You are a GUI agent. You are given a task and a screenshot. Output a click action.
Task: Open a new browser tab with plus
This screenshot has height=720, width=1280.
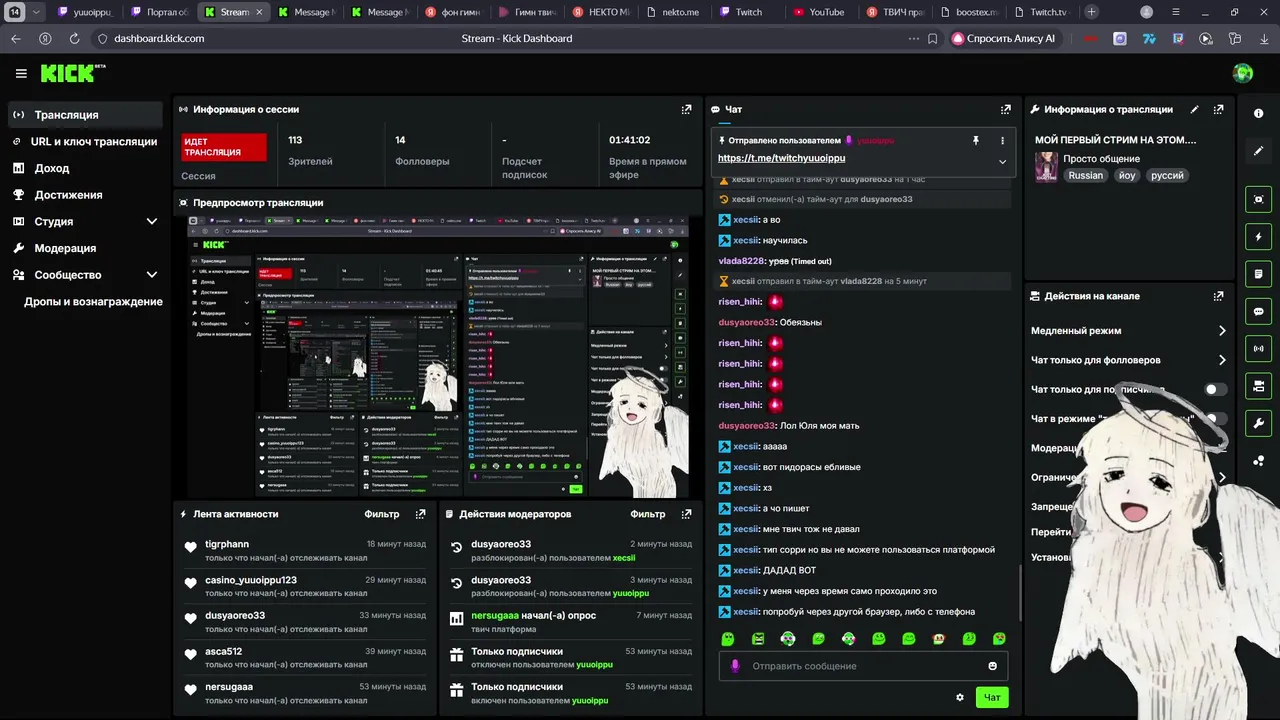coord(1091,12)
